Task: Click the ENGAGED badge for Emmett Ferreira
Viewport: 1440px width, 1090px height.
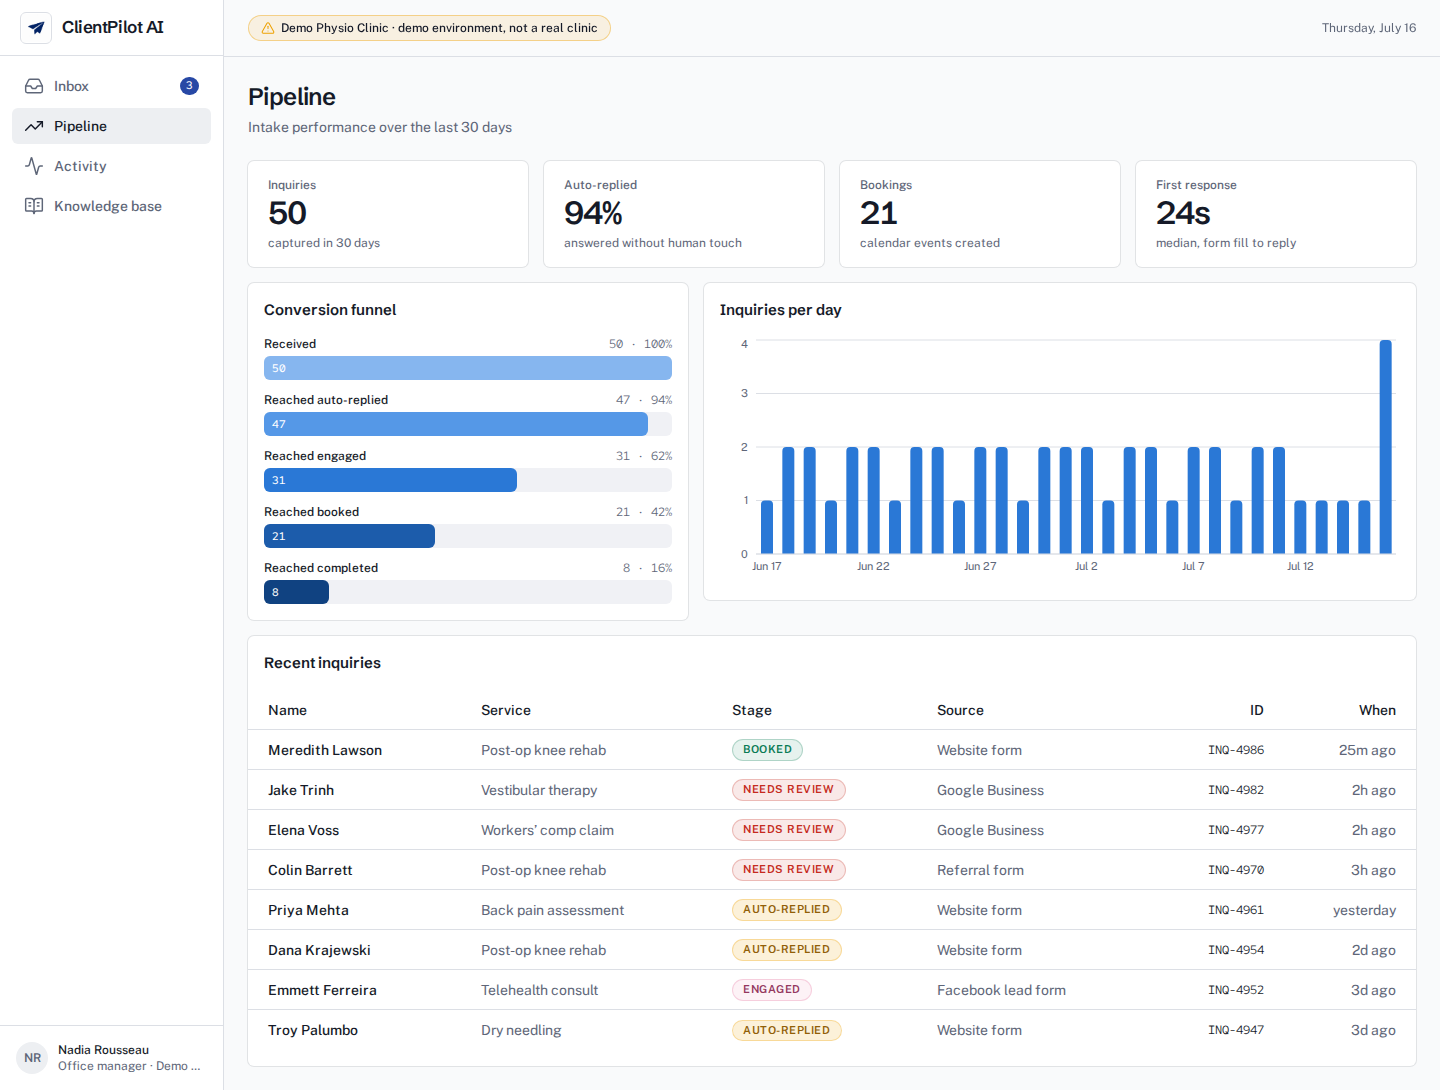Action: 771,990
